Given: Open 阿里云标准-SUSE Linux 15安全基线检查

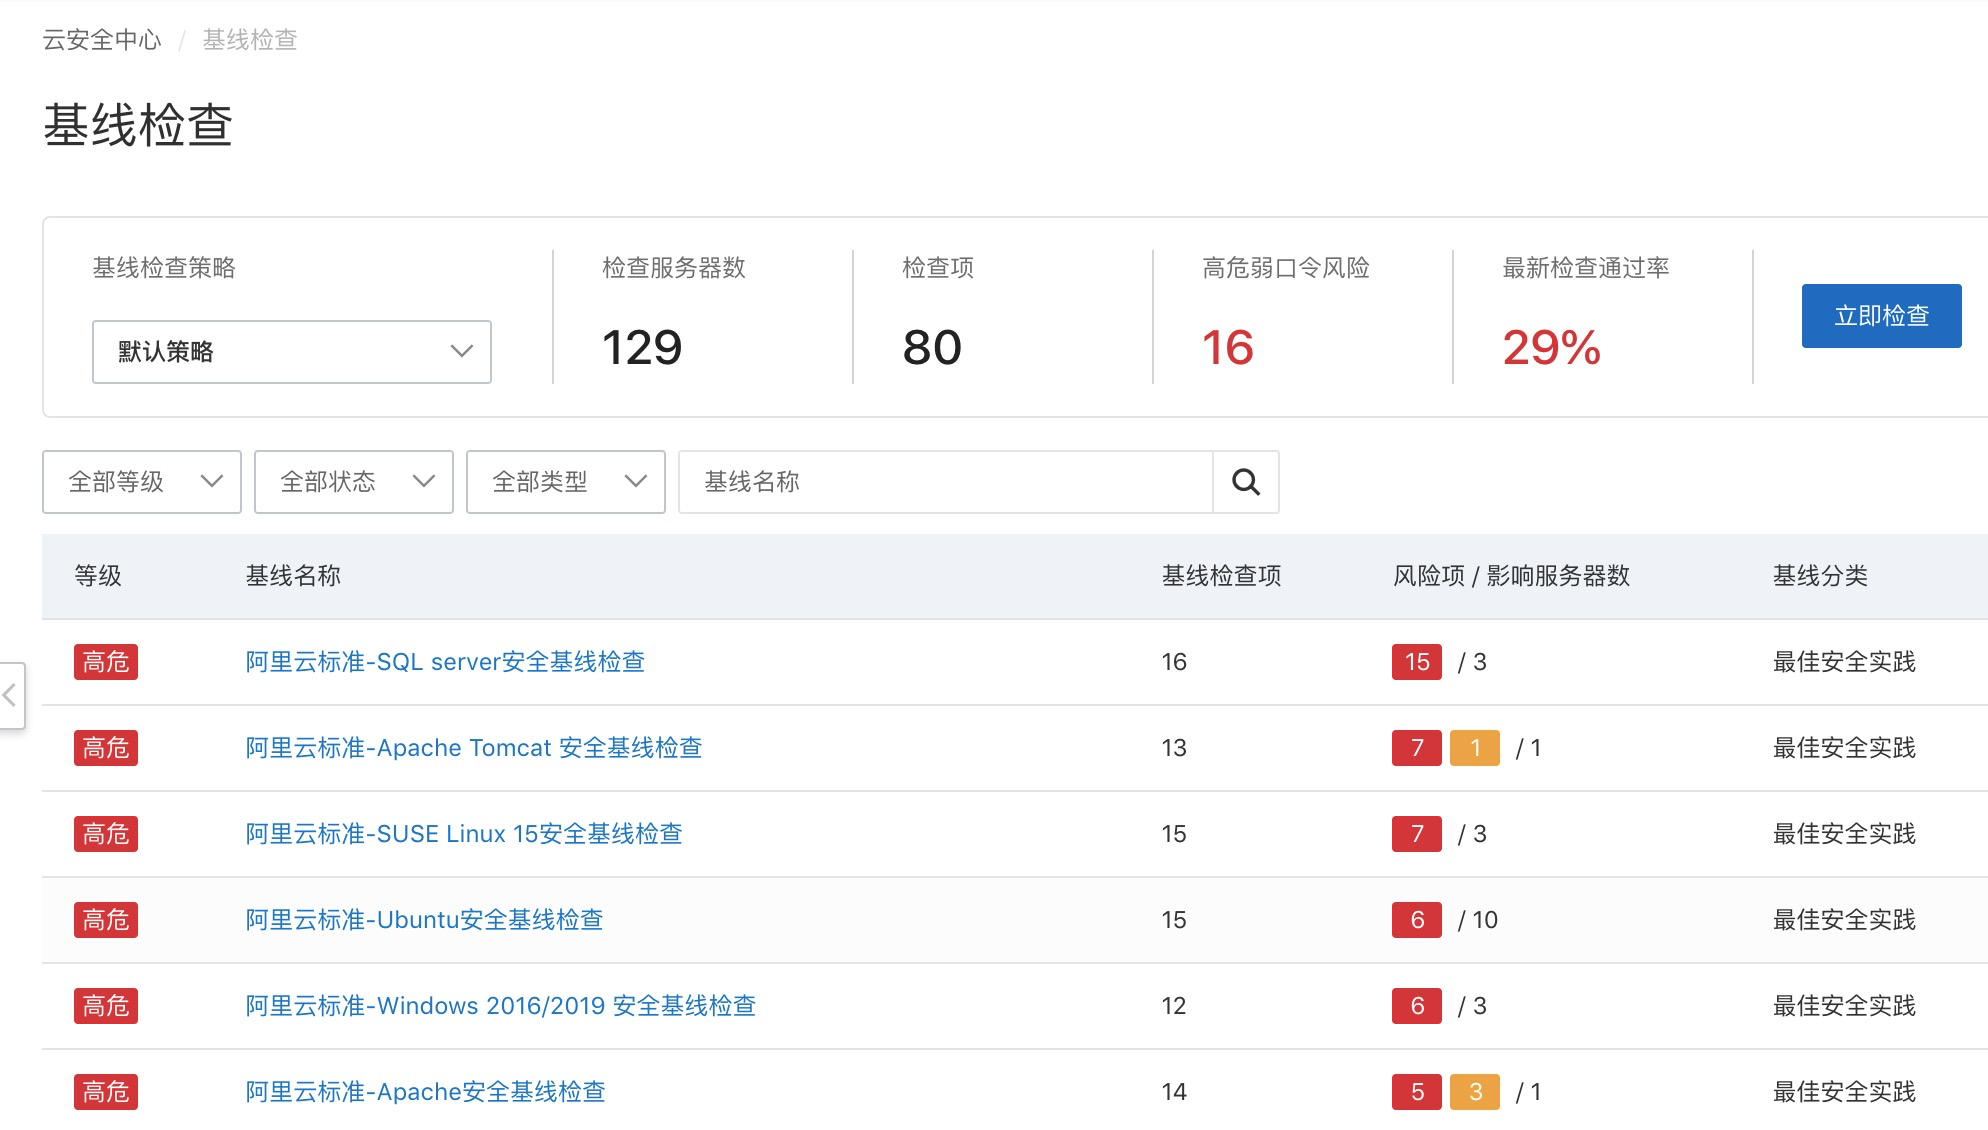Looking at the screenshot, I should 464,834.
